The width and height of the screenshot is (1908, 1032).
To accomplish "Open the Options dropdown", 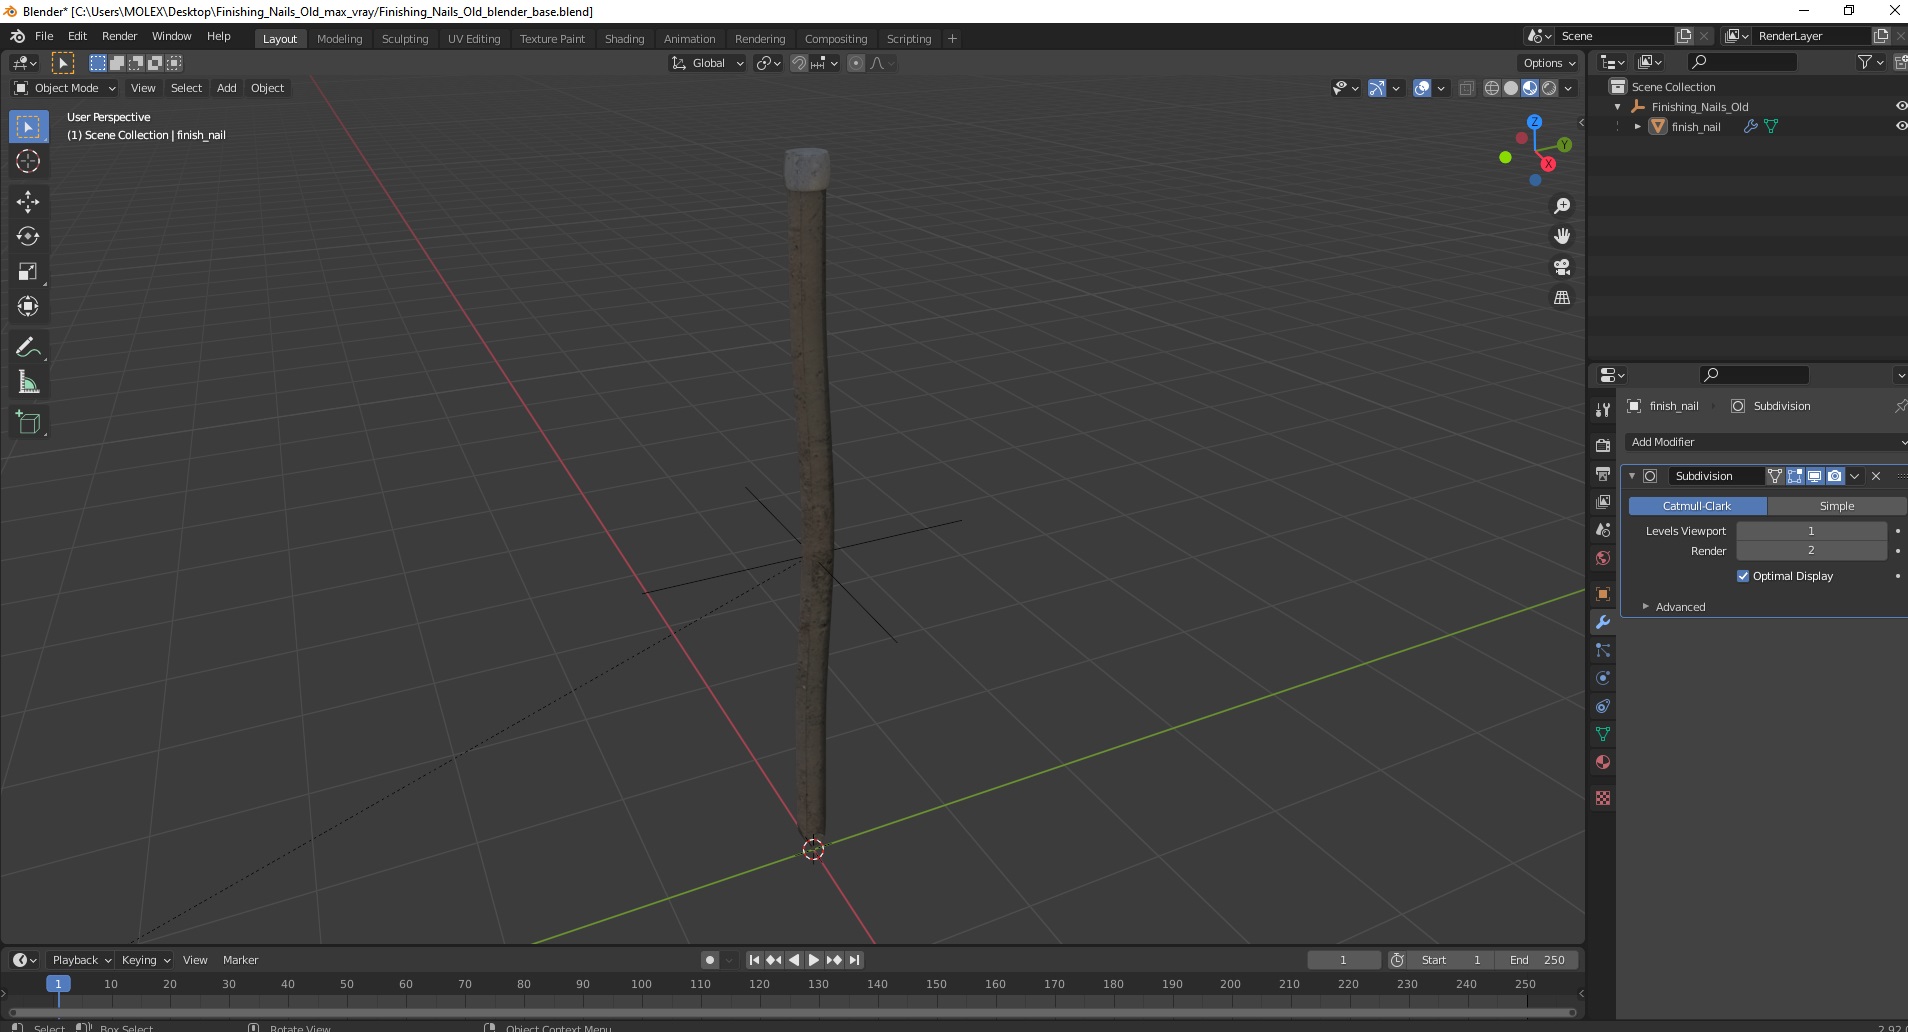I will (x=1549, y=63).
